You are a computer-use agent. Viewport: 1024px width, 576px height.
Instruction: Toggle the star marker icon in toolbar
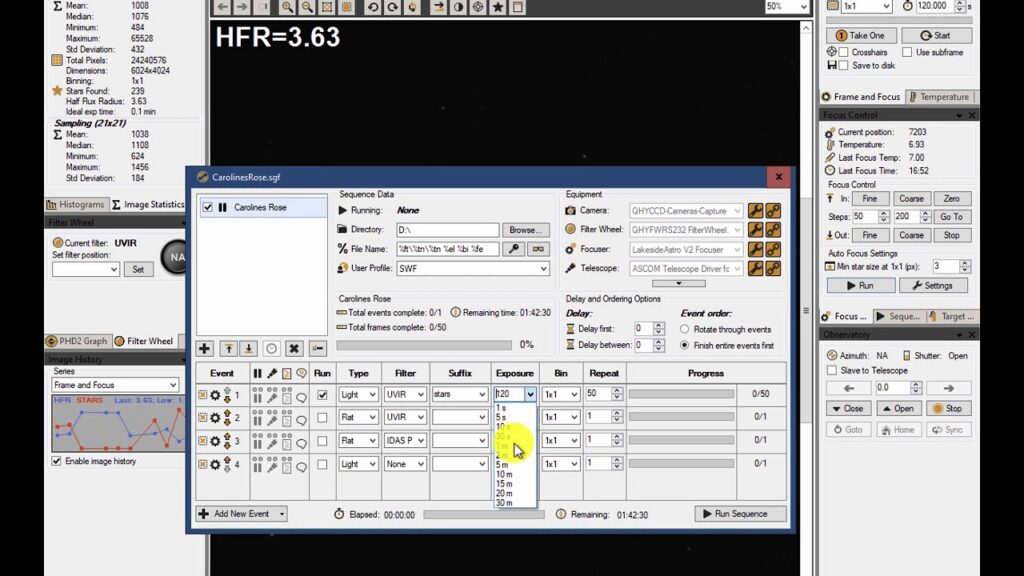point(498,7)
